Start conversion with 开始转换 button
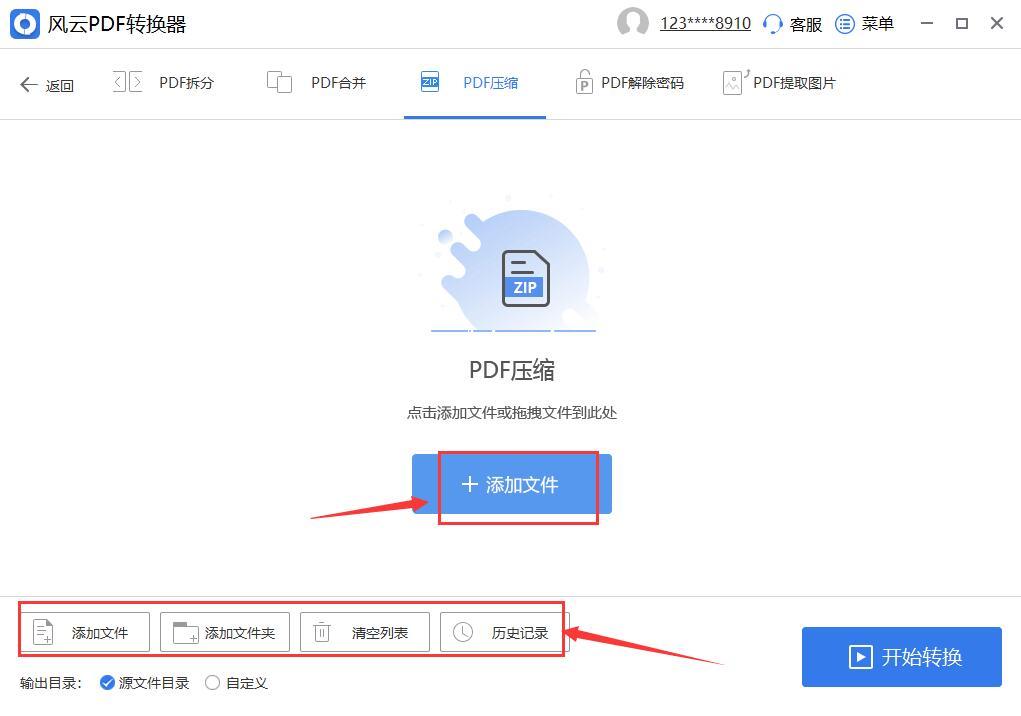1021x716 pixels. click(901, 656)
